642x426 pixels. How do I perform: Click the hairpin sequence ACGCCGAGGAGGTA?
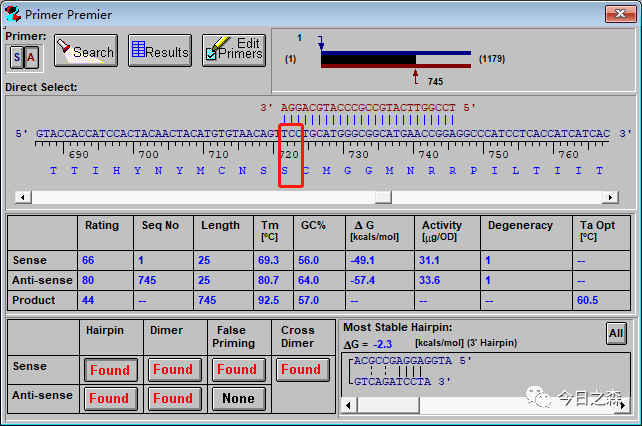[x=402, y=361]
